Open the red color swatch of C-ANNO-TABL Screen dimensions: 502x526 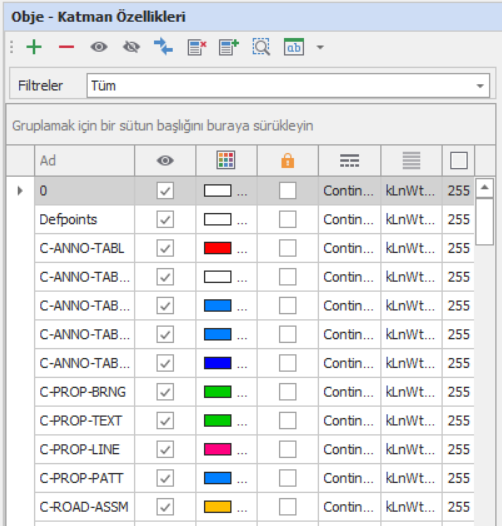[x=217, y=248]
